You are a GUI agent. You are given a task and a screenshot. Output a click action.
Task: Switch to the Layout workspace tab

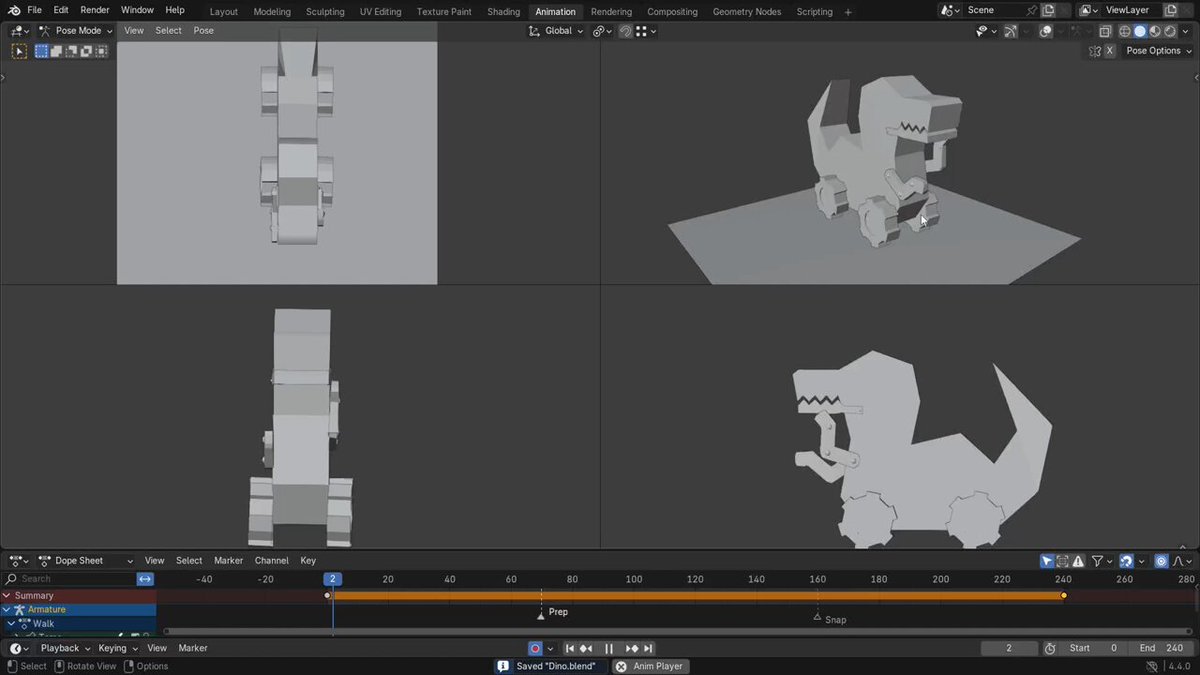pos(224,12)
